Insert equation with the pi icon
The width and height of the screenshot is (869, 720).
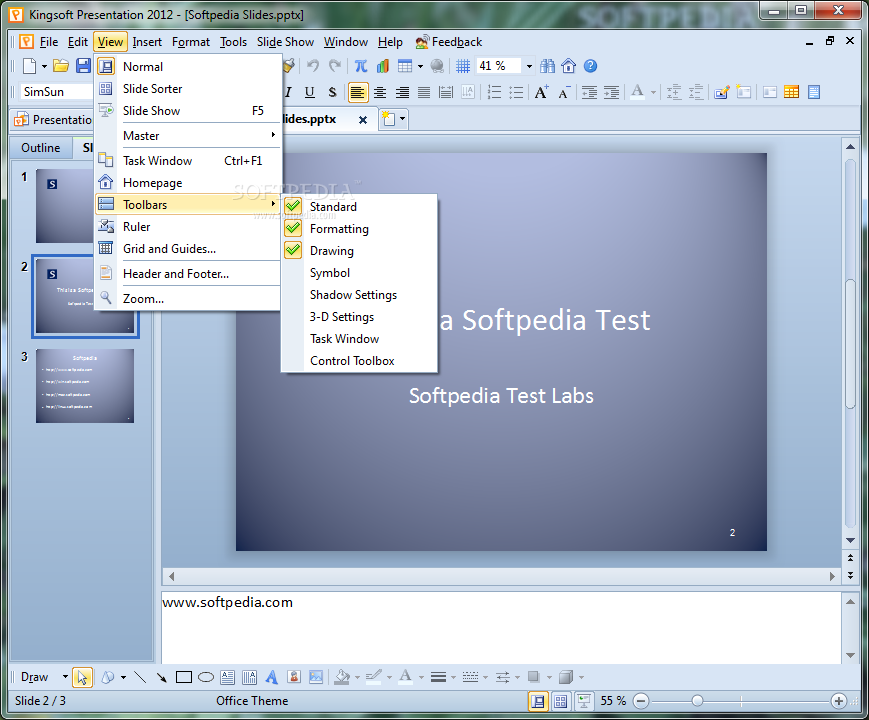pyautogui.click(x=361, y=66)
